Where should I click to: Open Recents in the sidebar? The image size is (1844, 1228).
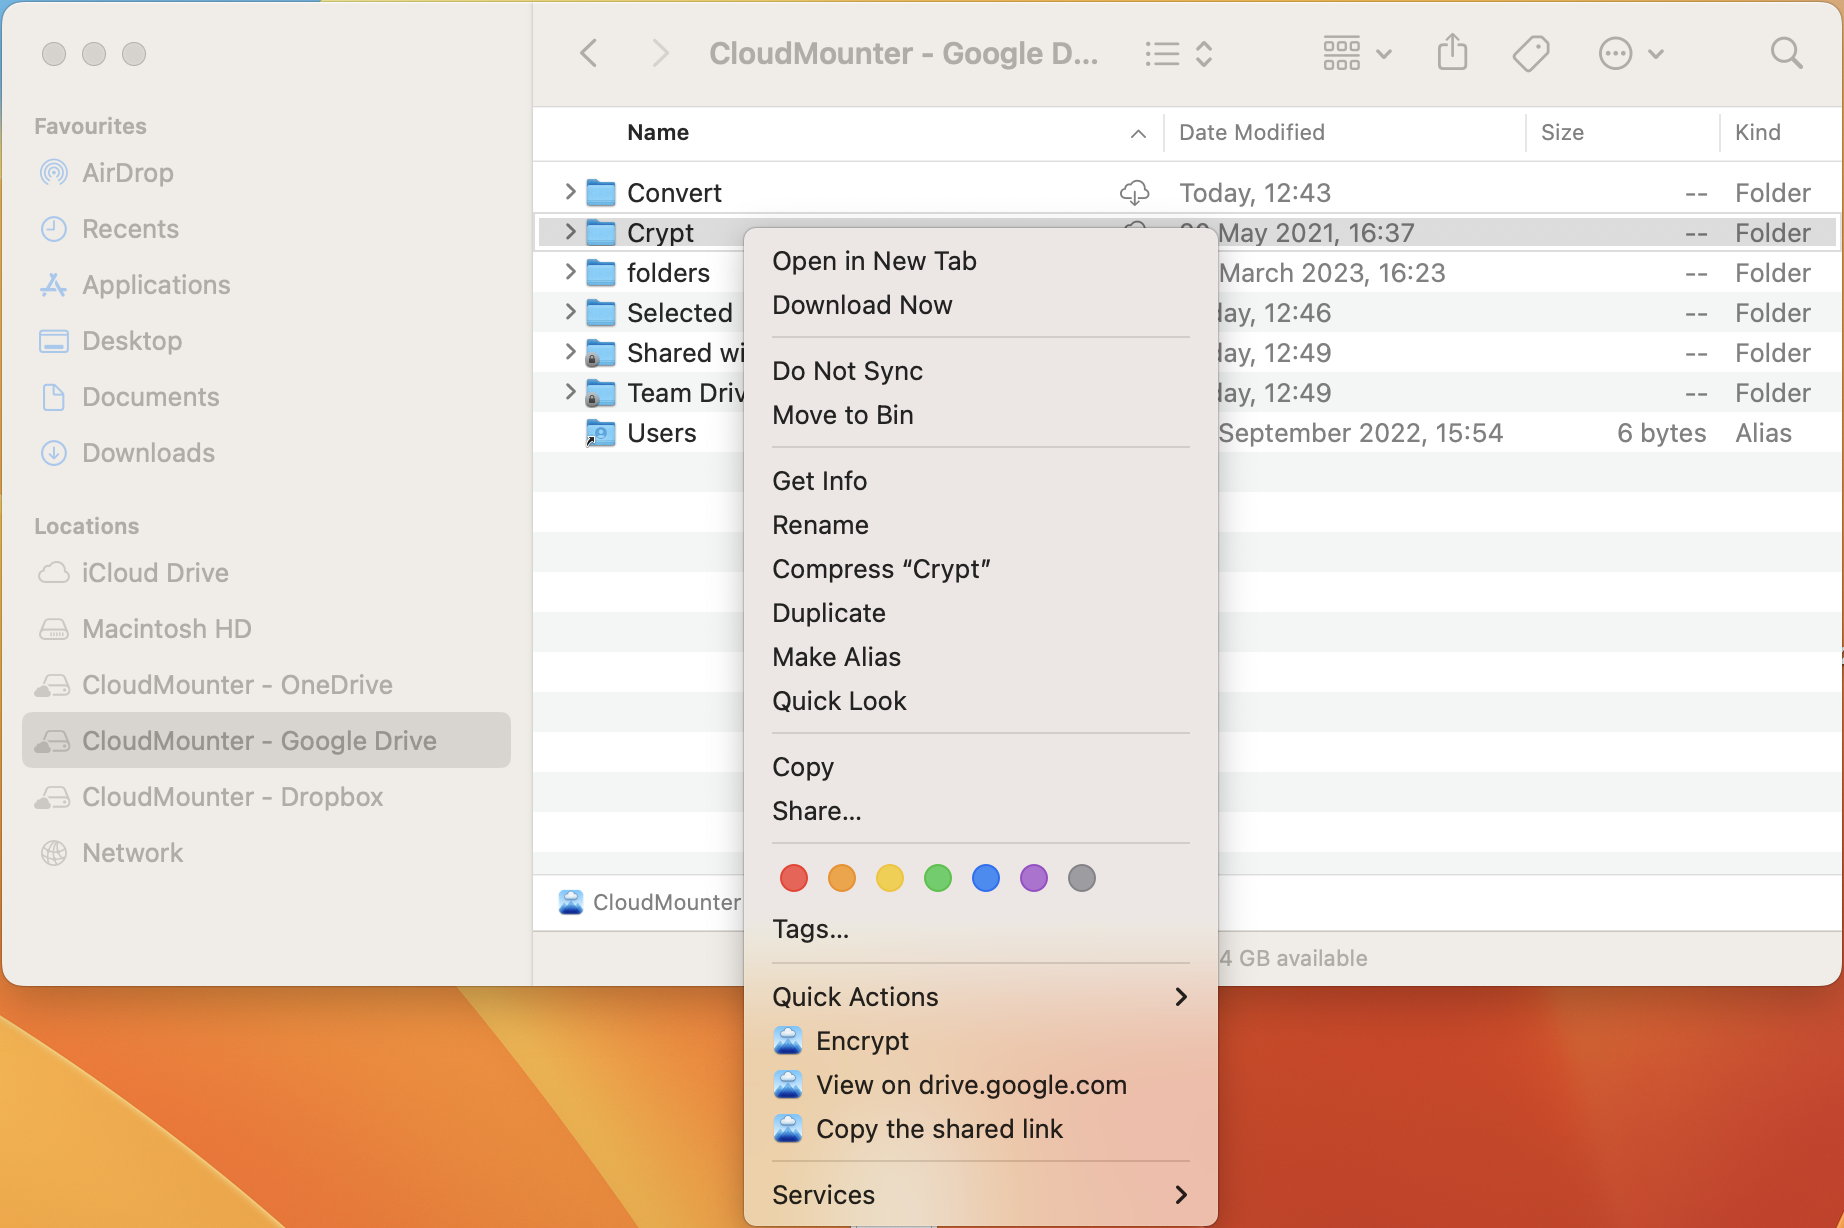pyautogui.click(x=266, y=229)
